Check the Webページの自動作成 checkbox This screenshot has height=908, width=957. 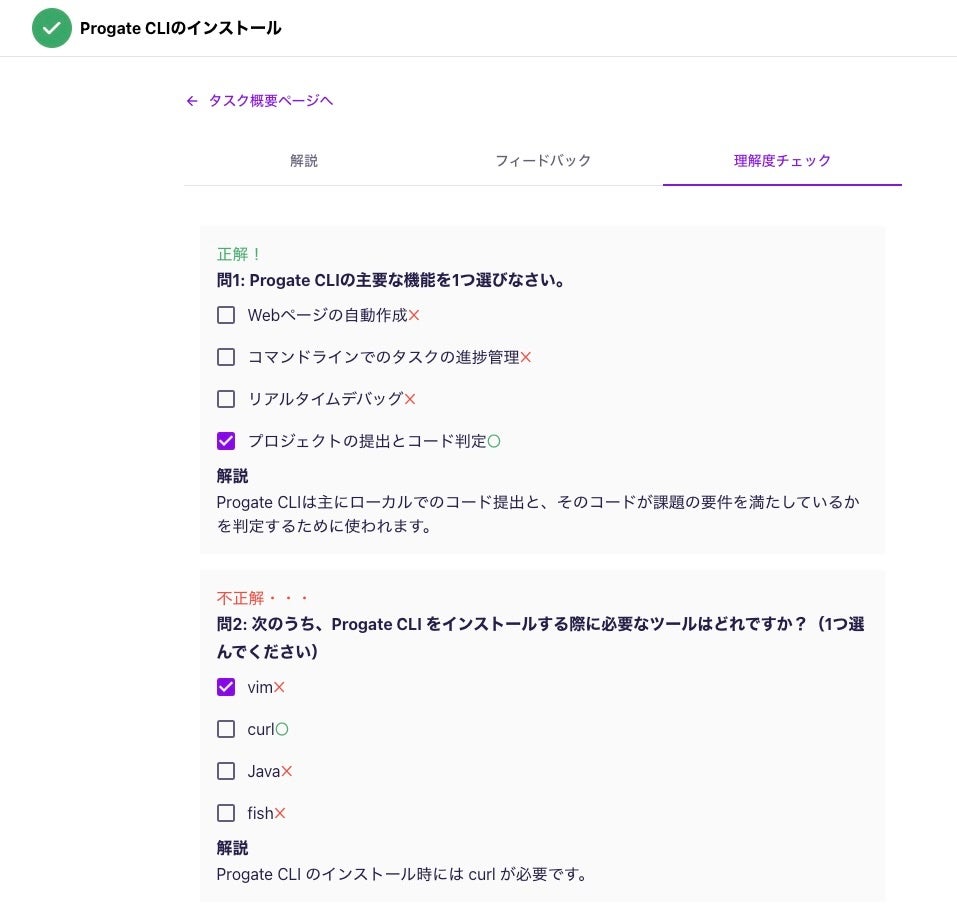(x=226, y=315)
